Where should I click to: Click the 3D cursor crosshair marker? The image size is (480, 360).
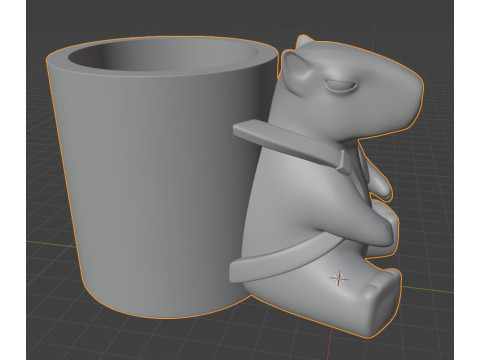click(x=339, y=277)
